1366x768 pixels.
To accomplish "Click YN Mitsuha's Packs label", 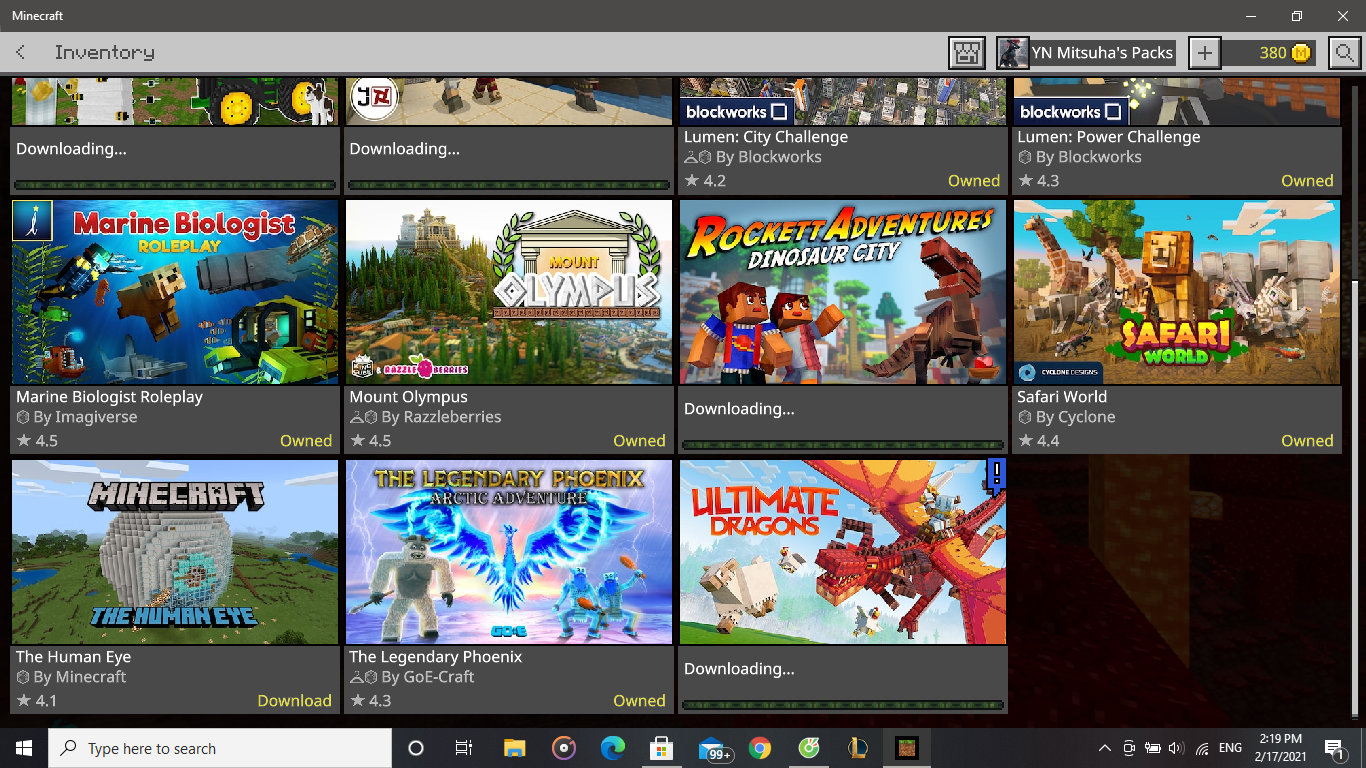I will point(1103,53).
